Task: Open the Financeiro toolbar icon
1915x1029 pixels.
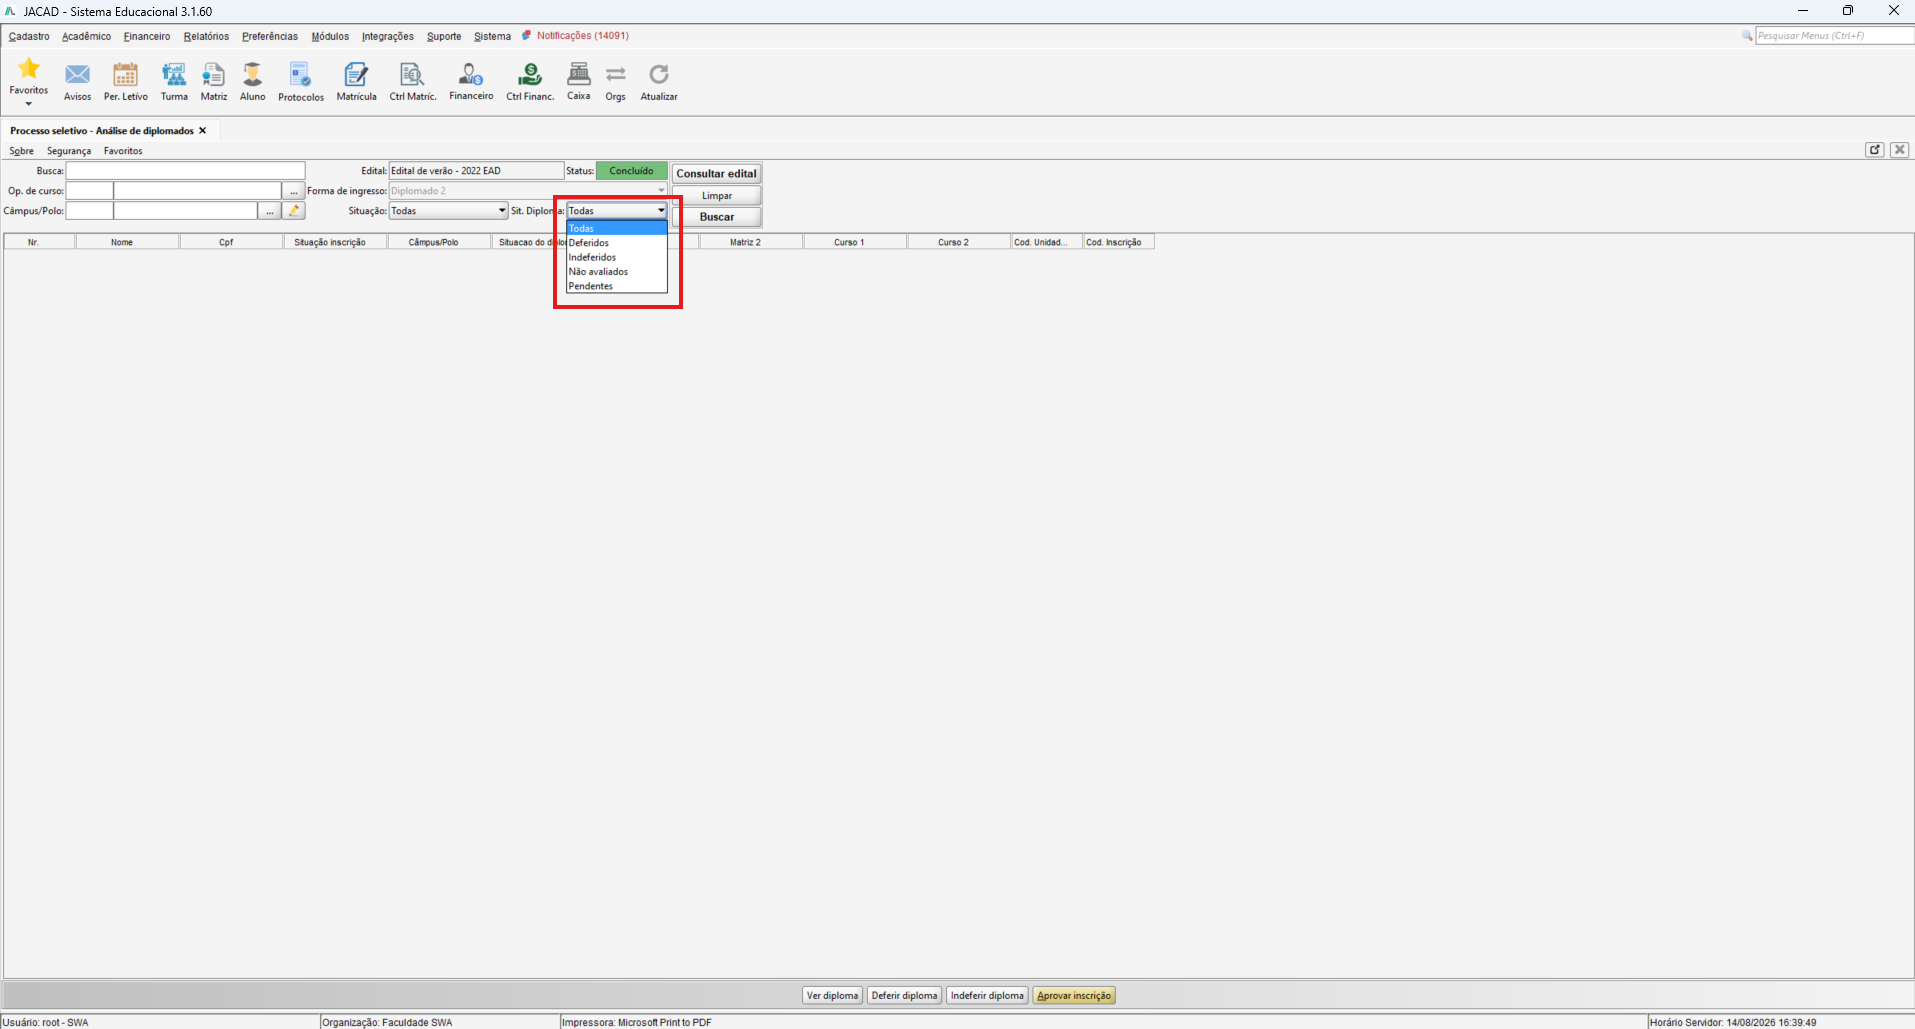Action: [471, 74]
